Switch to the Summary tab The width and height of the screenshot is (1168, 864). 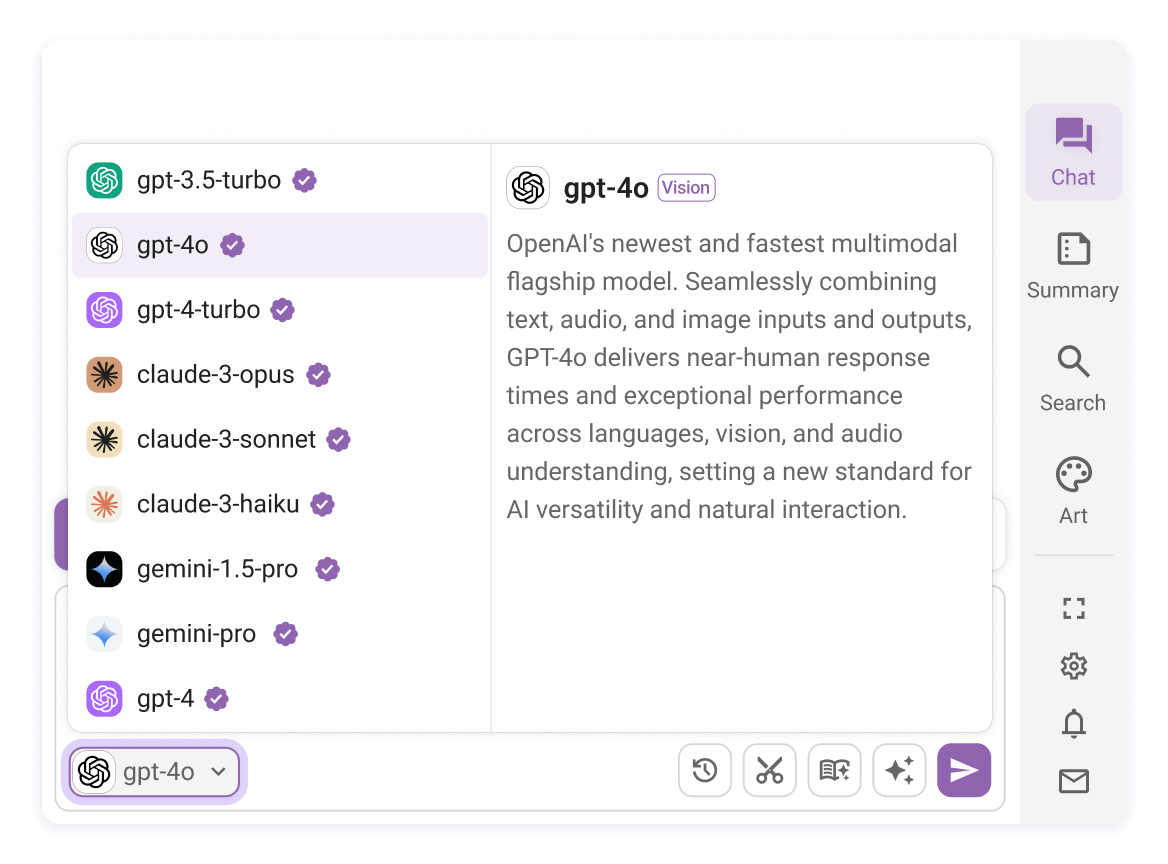[x=1073, y=266]
